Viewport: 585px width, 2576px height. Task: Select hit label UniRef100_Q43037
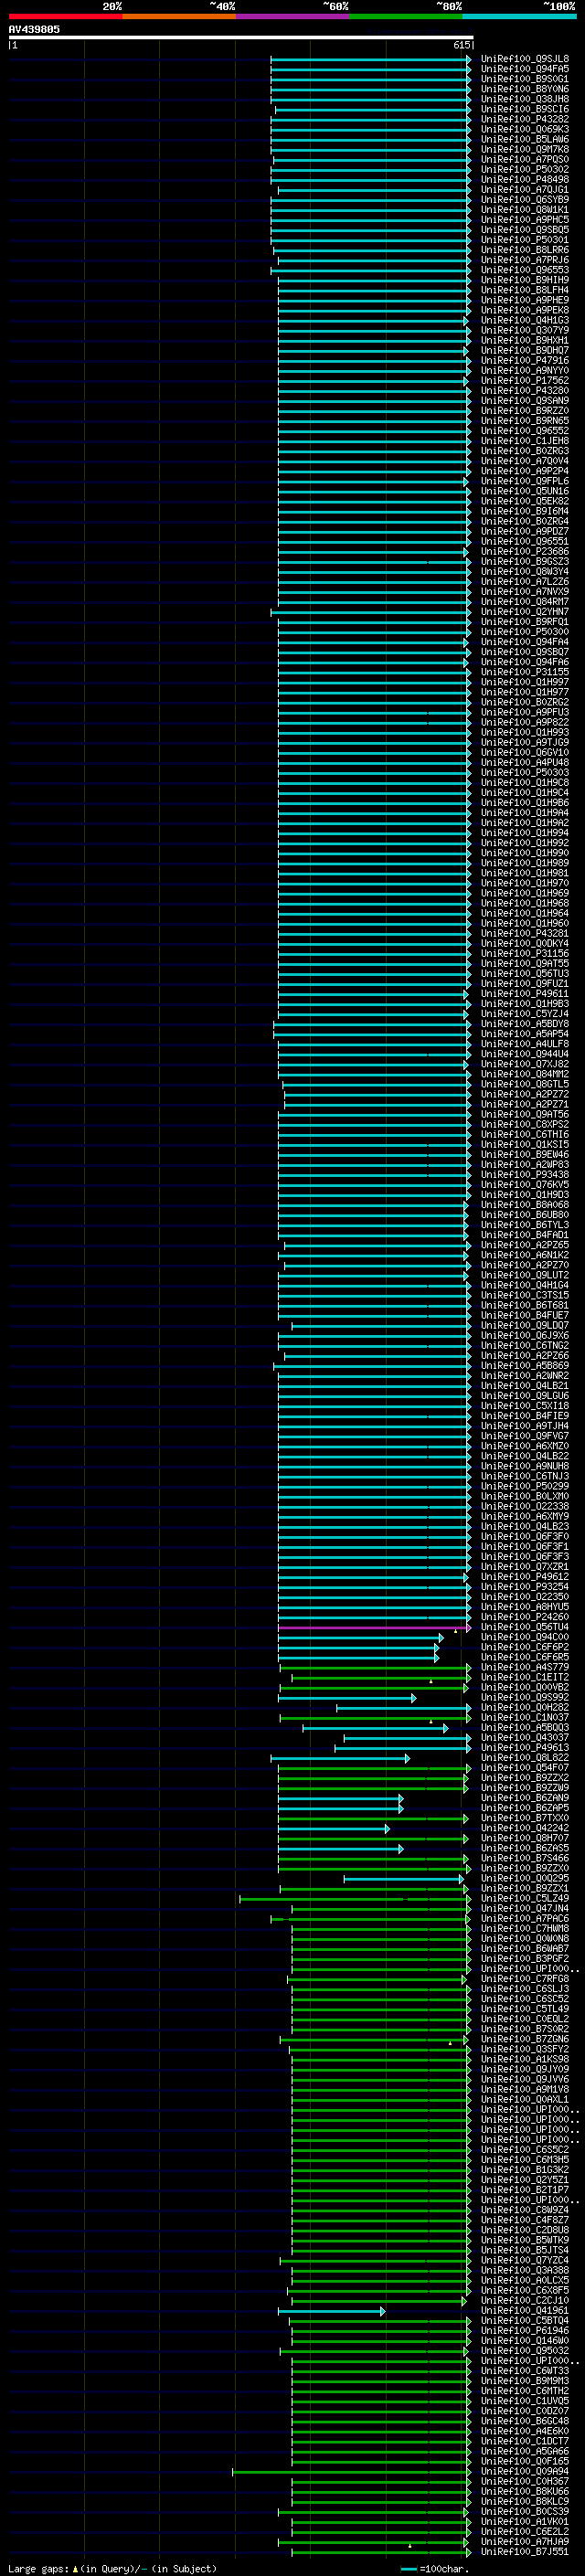point(524,1738)
